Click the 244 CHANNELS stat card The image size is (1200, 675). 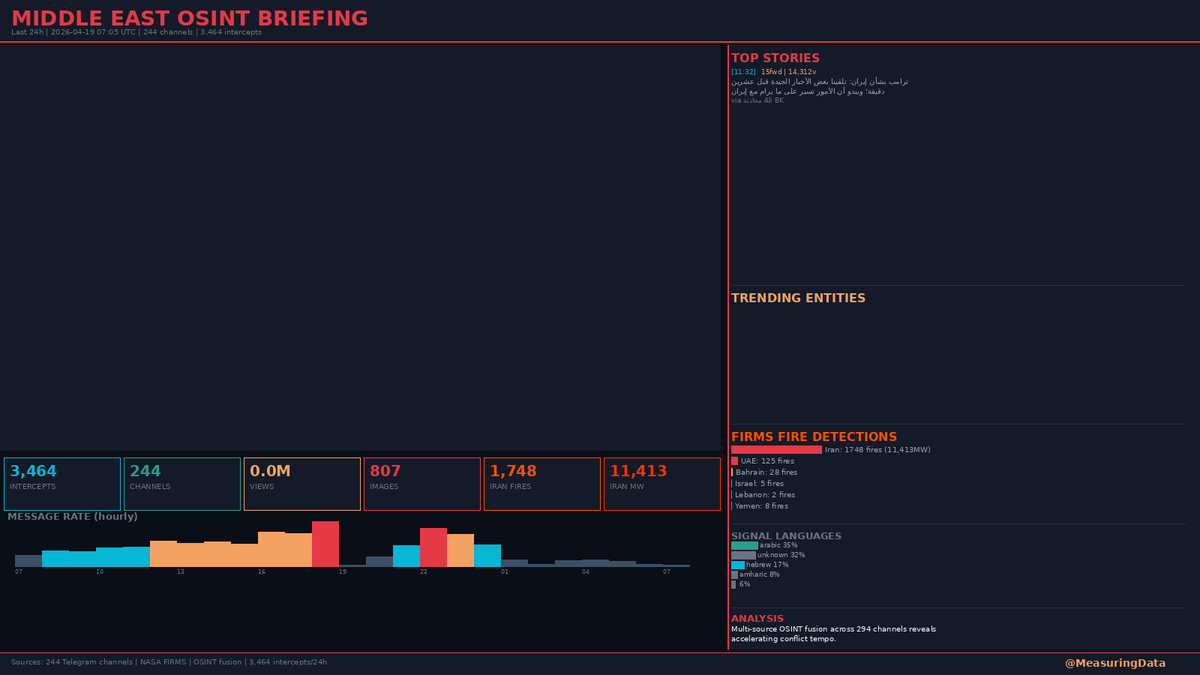pos(182,484)
